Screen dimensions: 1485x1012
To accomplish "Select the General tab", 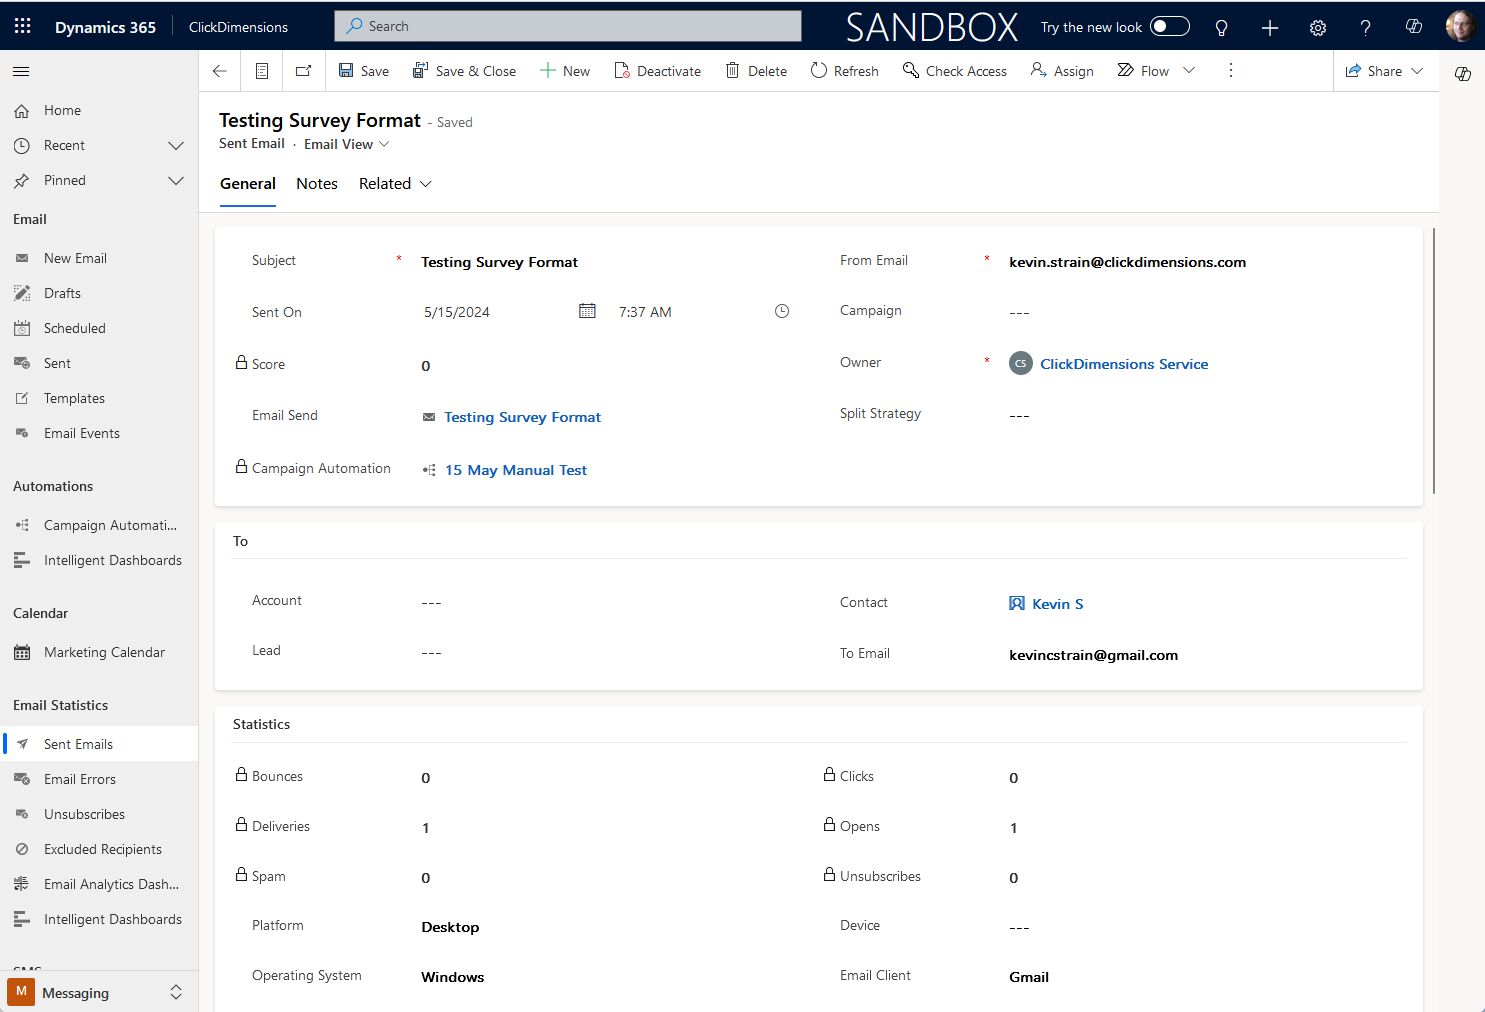I will tap(248, 184).
